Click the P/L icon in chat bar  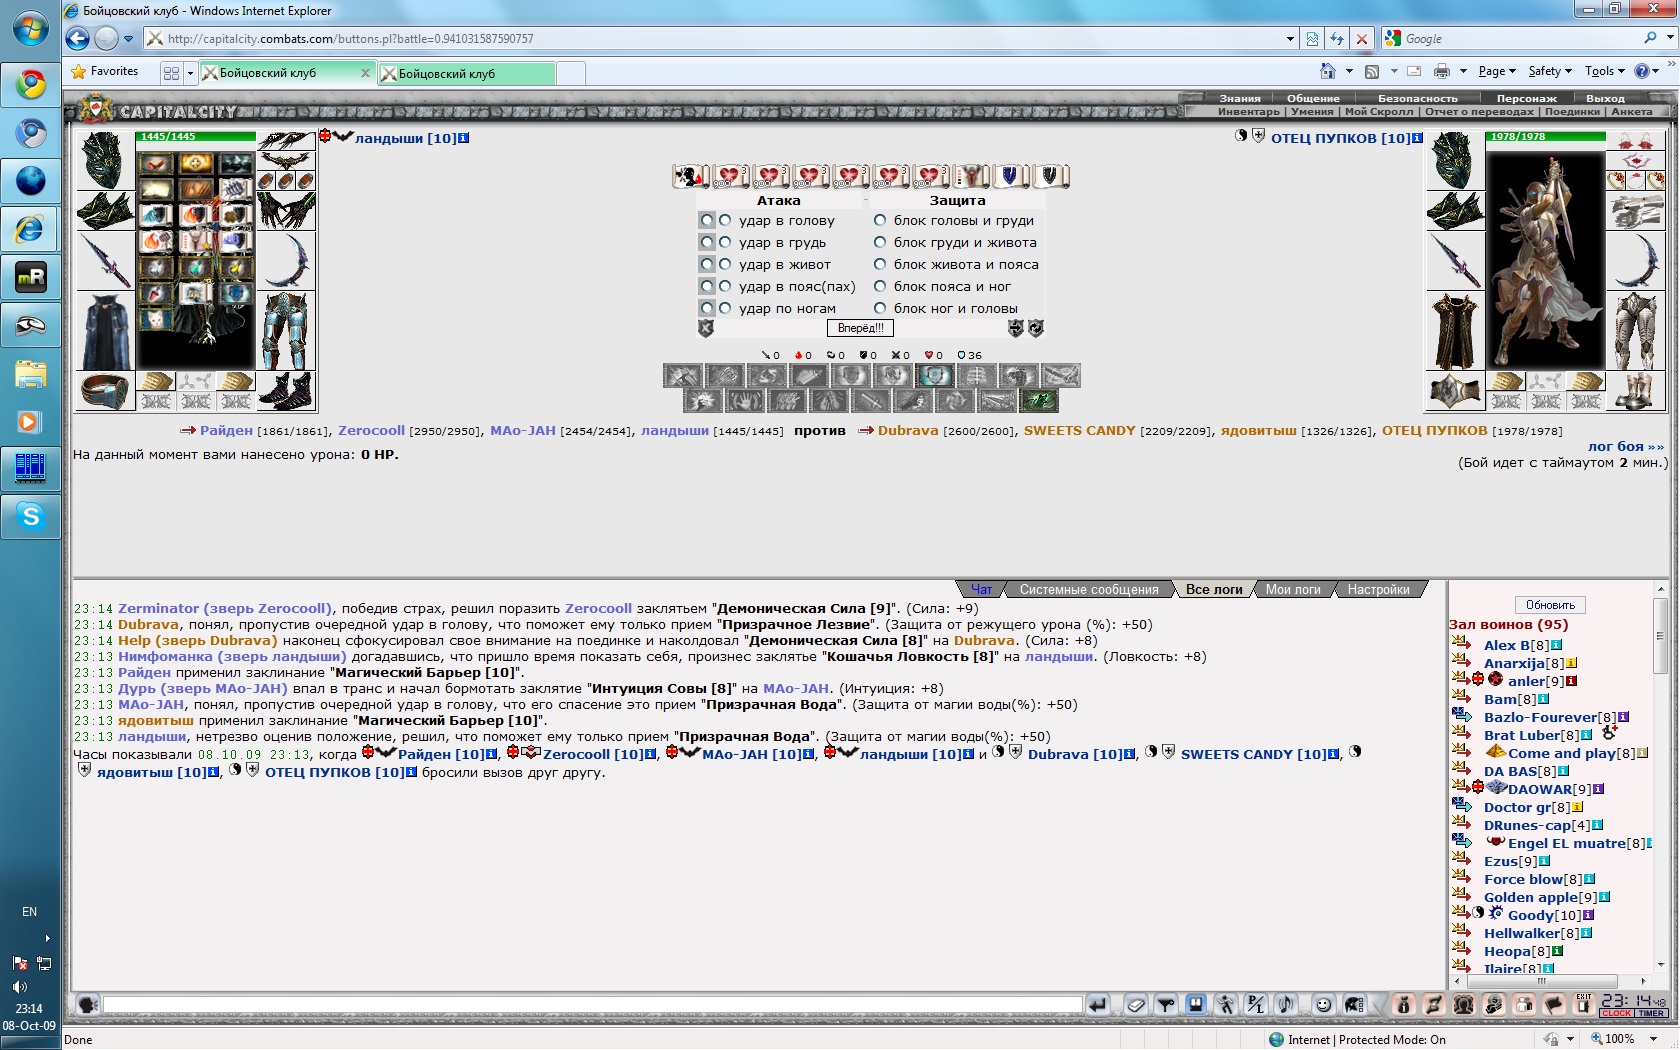1256,1004
